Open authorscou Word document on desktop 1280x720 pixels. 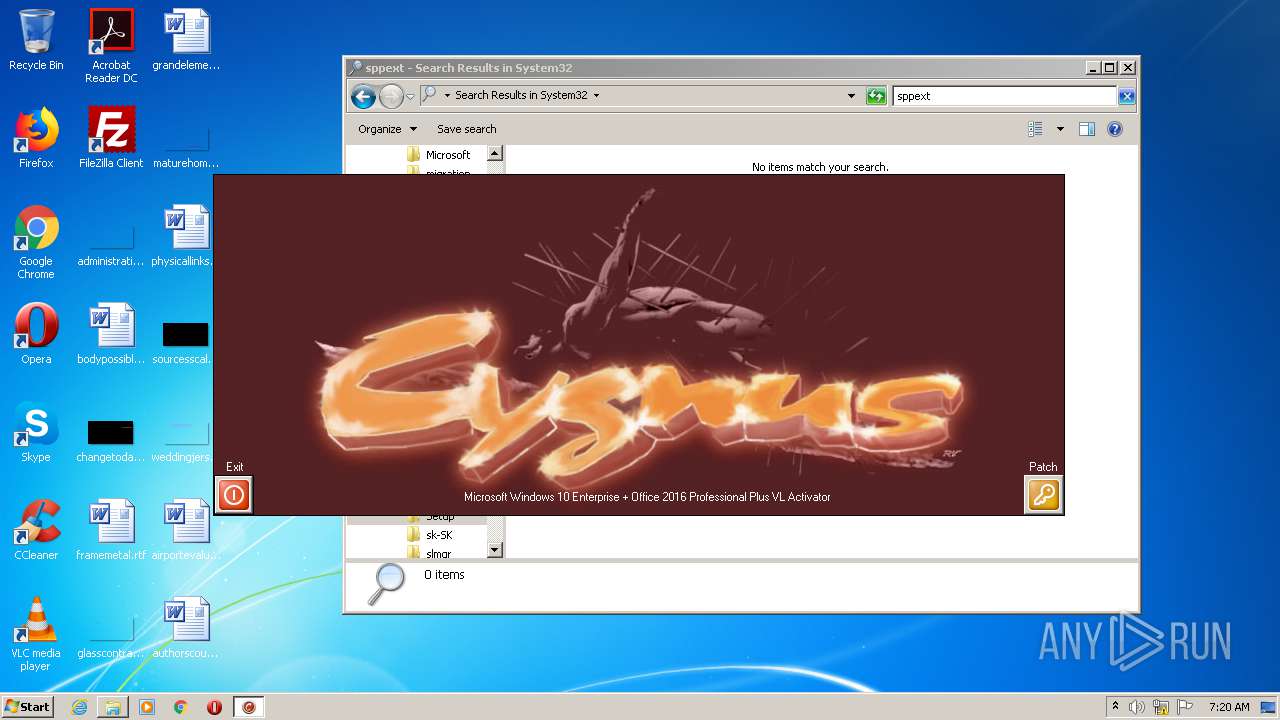(x=186, y=628)
